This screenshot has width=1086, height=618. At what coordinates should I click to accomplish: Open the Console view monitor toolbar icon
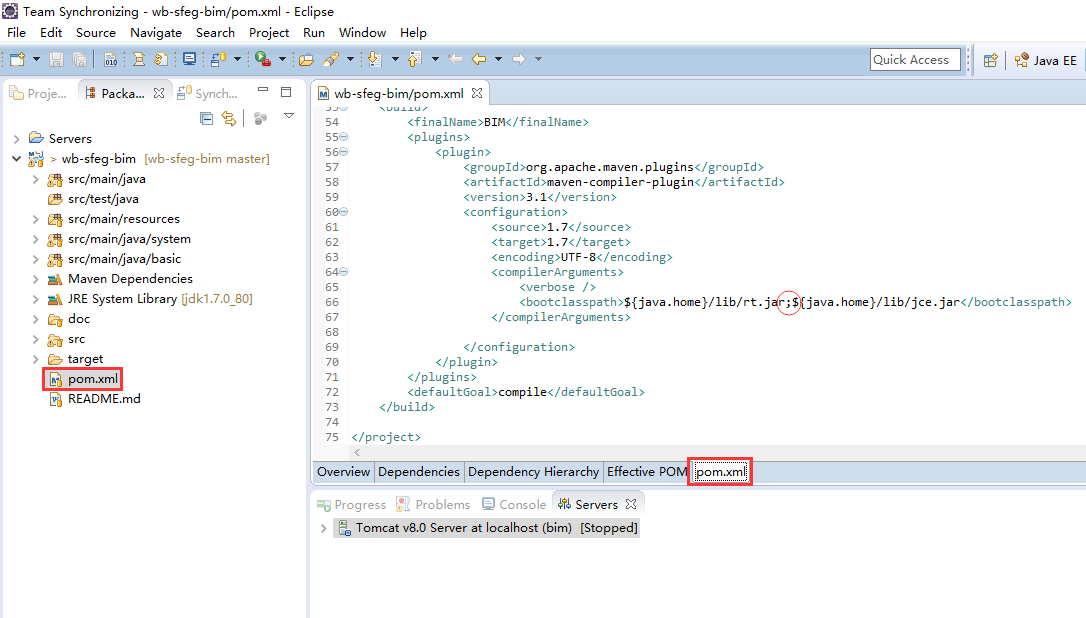point(189,60)
